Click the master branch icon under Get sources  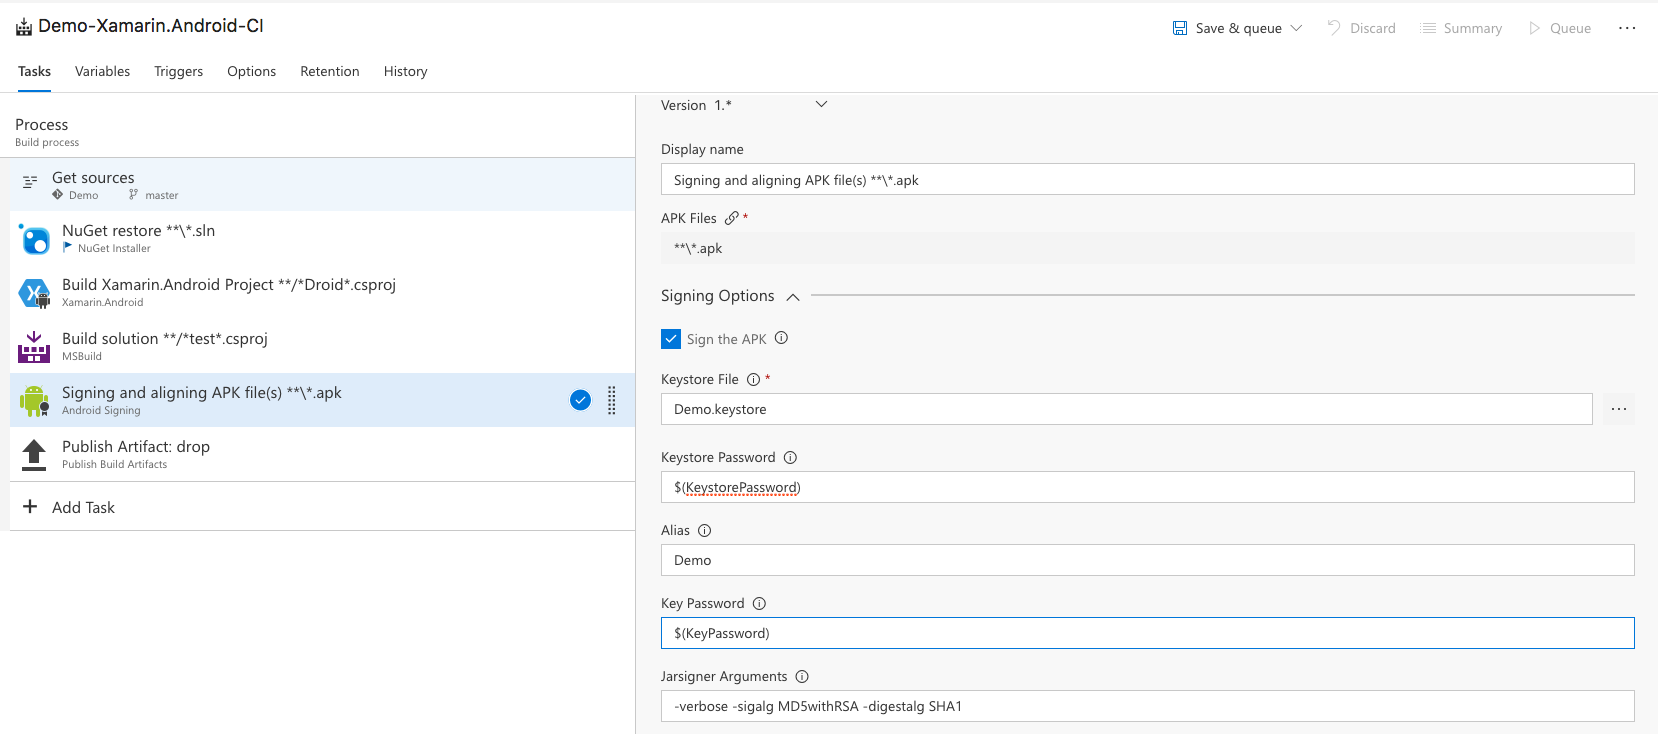133,195
